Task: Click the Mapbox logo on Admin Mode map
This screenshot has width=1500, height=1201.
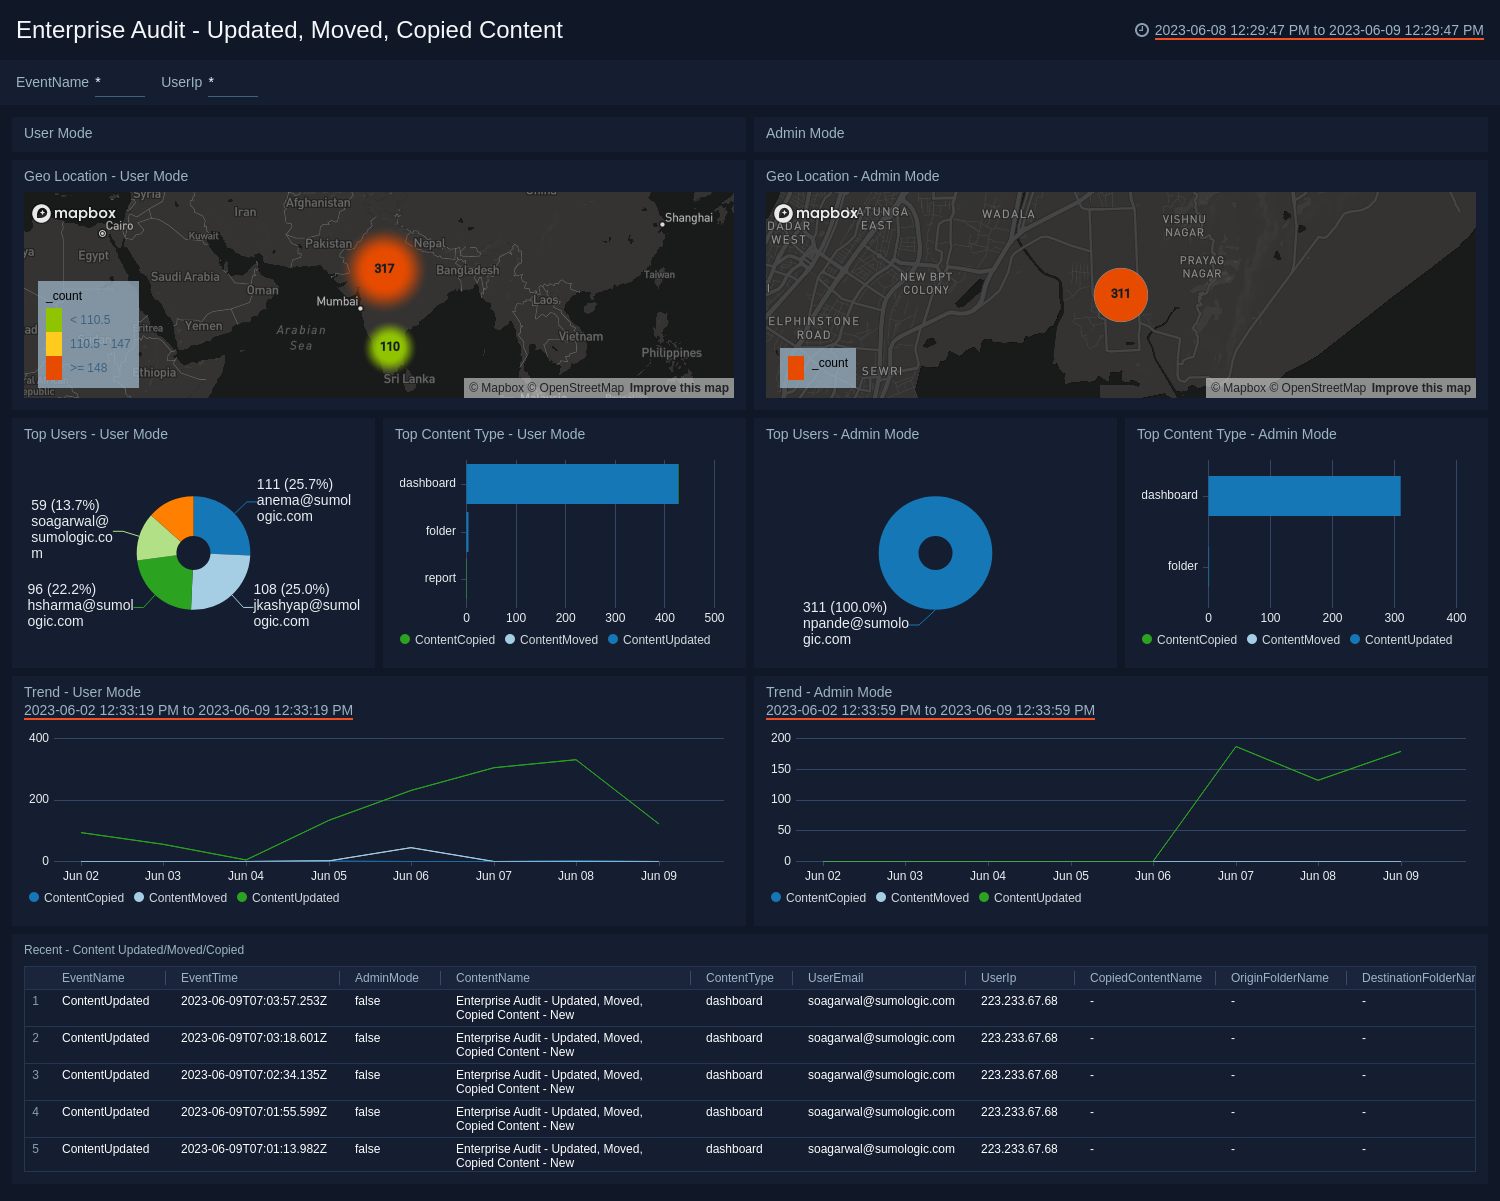Action: tap(816, 213)
